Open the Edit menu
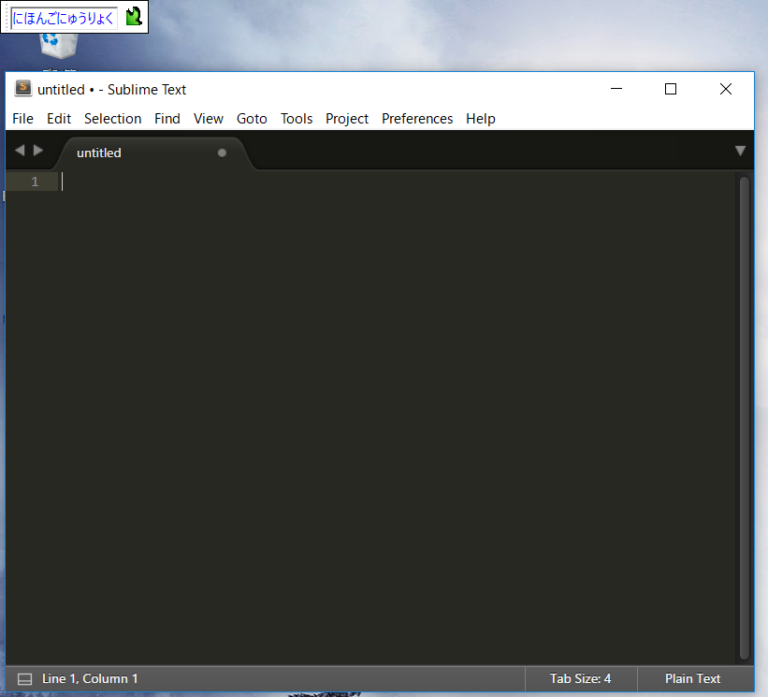 (x=59, y=119)
